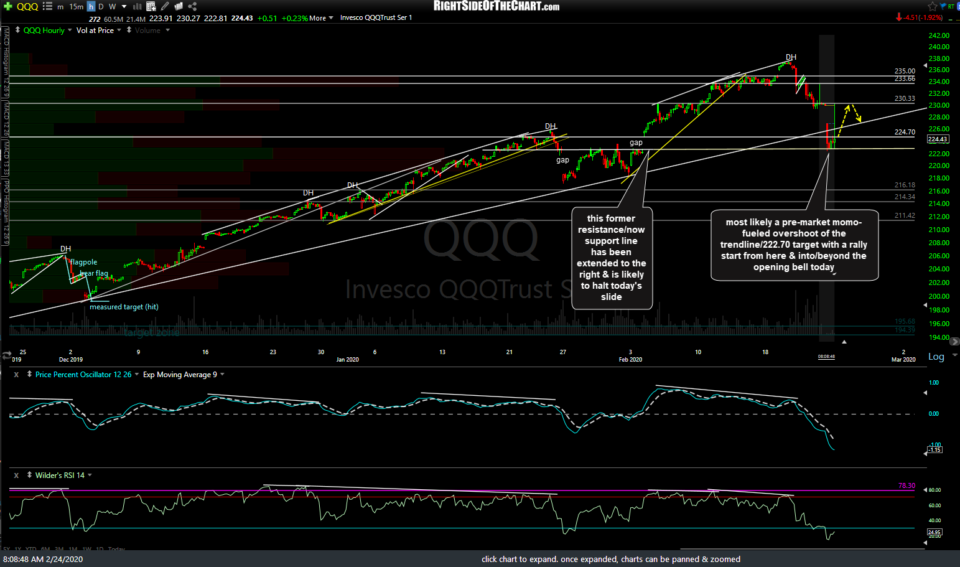Click the bar chart indicators icon

pyautogui.click(x=137, y=7)
